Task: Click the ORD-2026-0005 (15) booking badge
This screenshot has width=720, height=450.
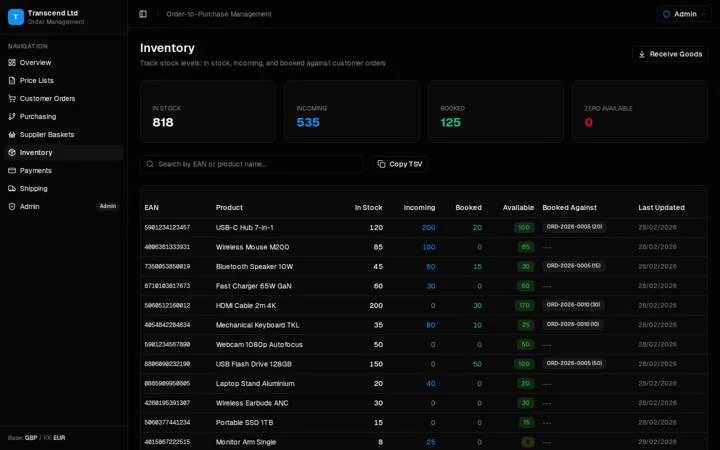Action: coord(574,266)
